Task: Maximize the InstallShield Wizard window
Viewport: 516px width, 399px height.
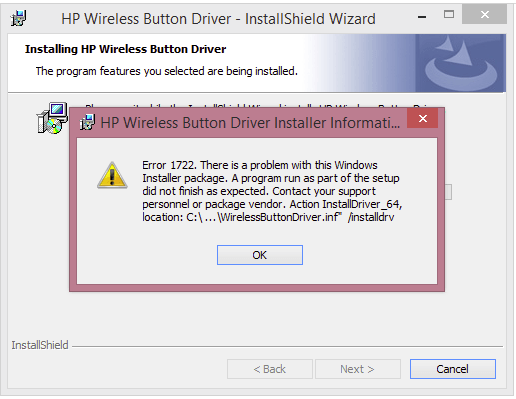Action: (x=449, y=14)
